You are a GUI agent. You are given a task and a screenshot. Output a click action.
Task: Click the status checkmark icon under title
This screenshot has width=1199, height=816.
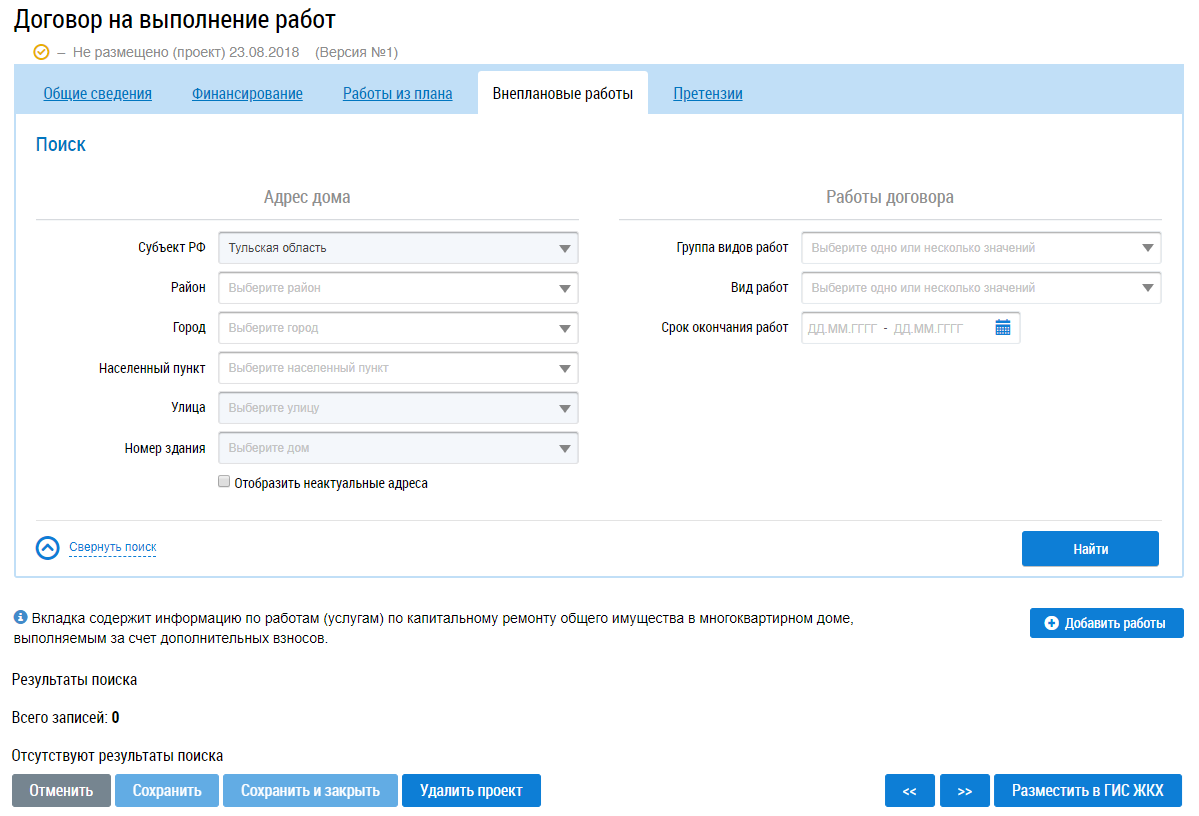tap(41, 52)
